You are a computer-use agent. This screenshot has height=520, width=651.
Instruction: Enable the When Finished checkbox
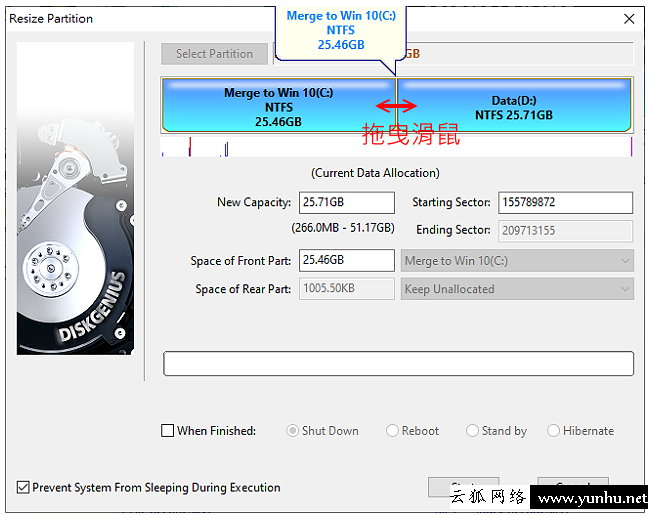(167, 431)
